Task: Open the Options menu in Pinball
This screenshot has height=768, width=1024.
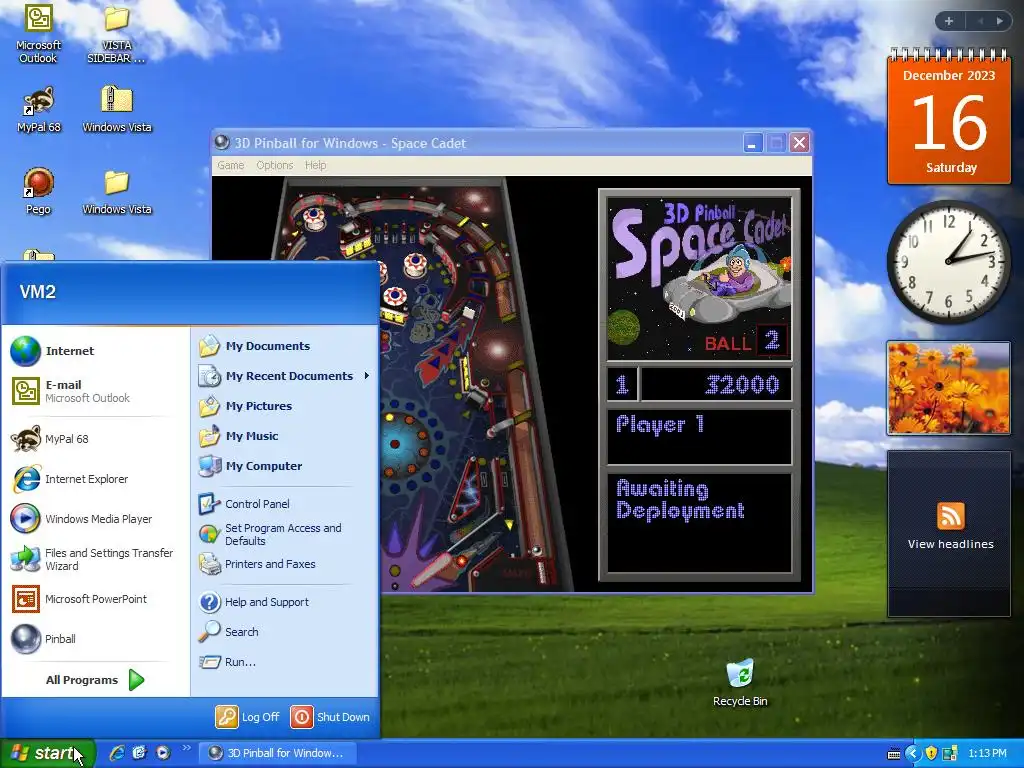Action: click(274, 165)
